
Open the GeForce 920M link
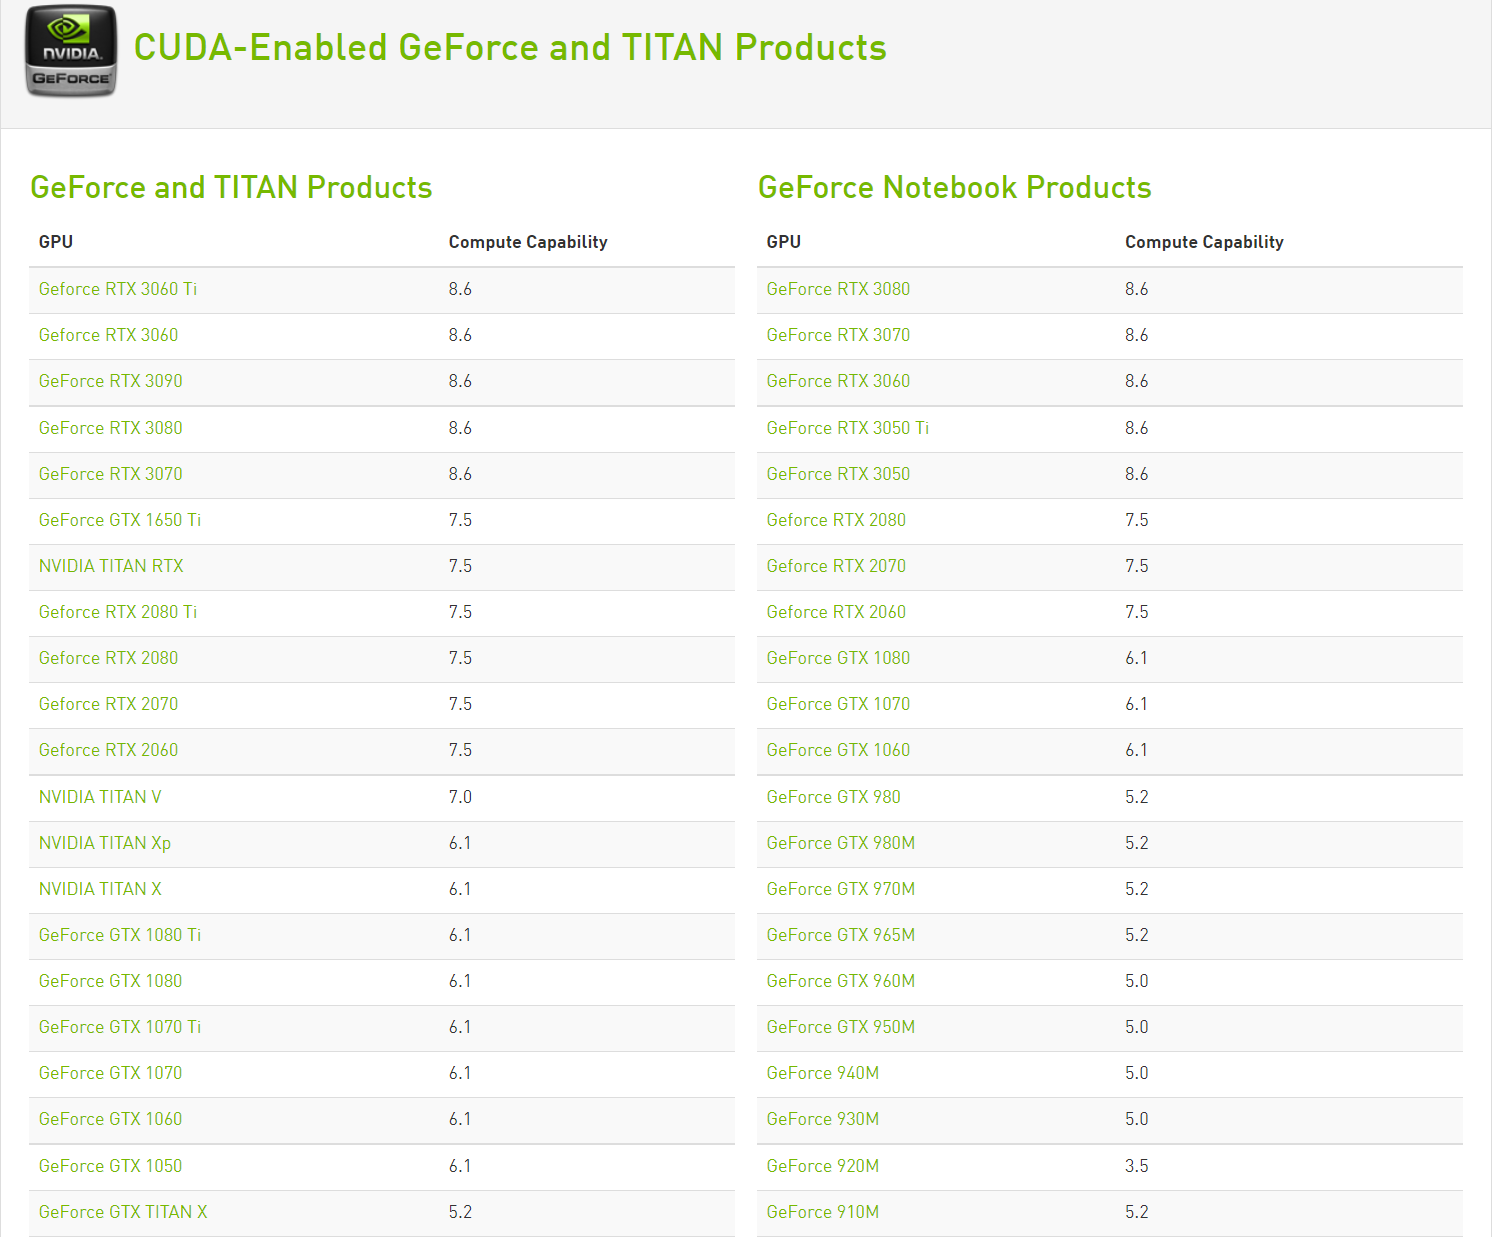tap(823, 1166)
